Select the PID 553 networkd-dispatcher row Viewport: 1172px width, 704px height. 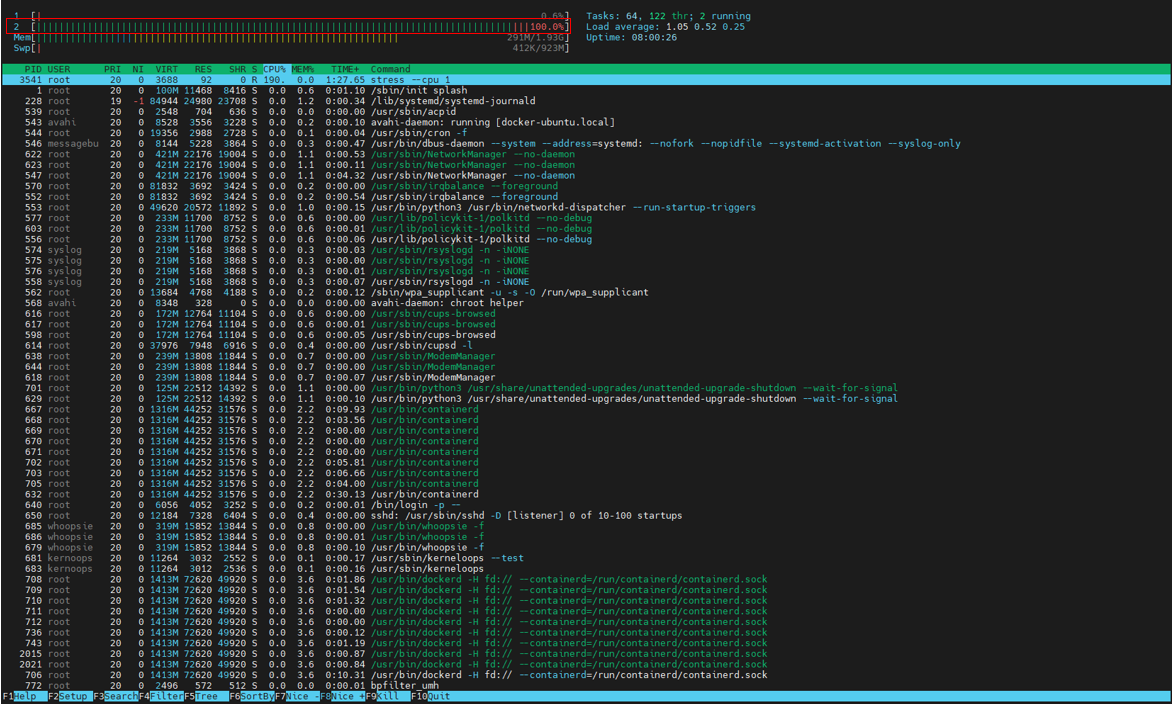(586, 207)
